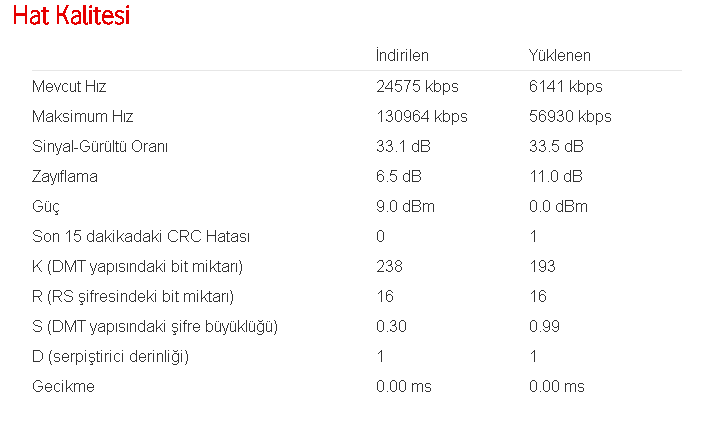Click the 6141 kbps upload speed value
This screenshot has height=423, width=711.
coord(565,86)
